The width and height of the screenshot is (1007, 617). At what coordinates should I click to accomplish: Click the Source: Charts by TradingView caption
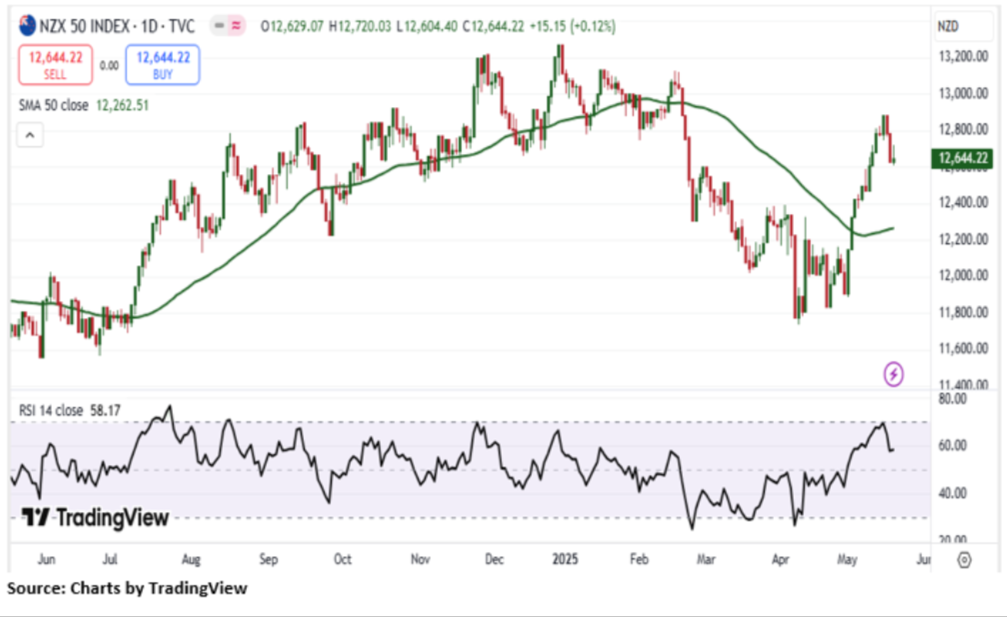pyautogui.click(x=127, y=588)
